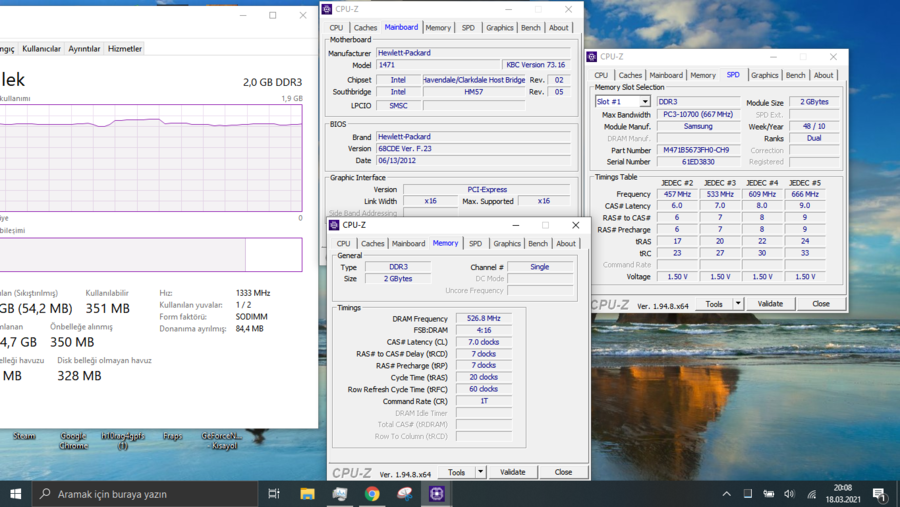Select Max Bandwidth PC3-10700 (667 MHz)
Image resolution: width=900 pixels, height=507 pixels.
coord(698,114)
